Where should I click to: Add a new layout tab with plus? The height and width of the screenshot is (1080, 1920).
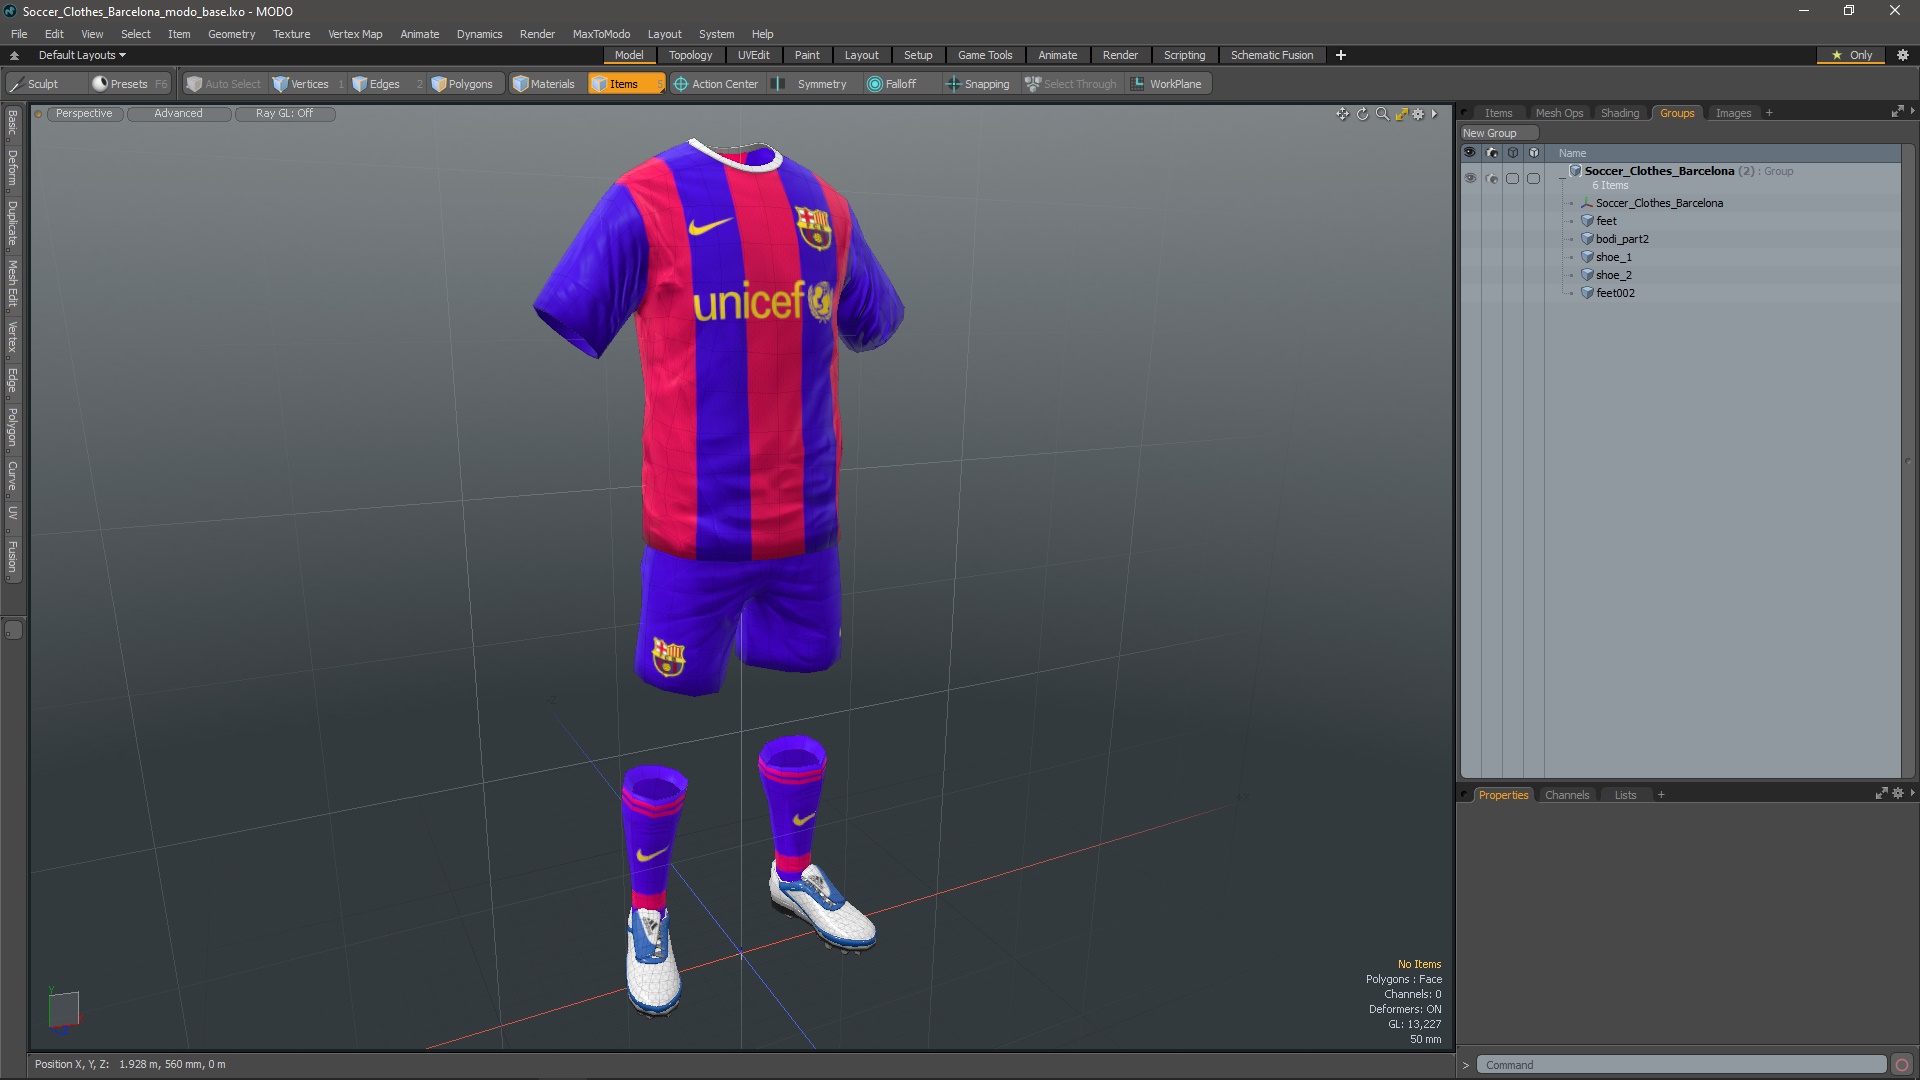(1340, 55)
